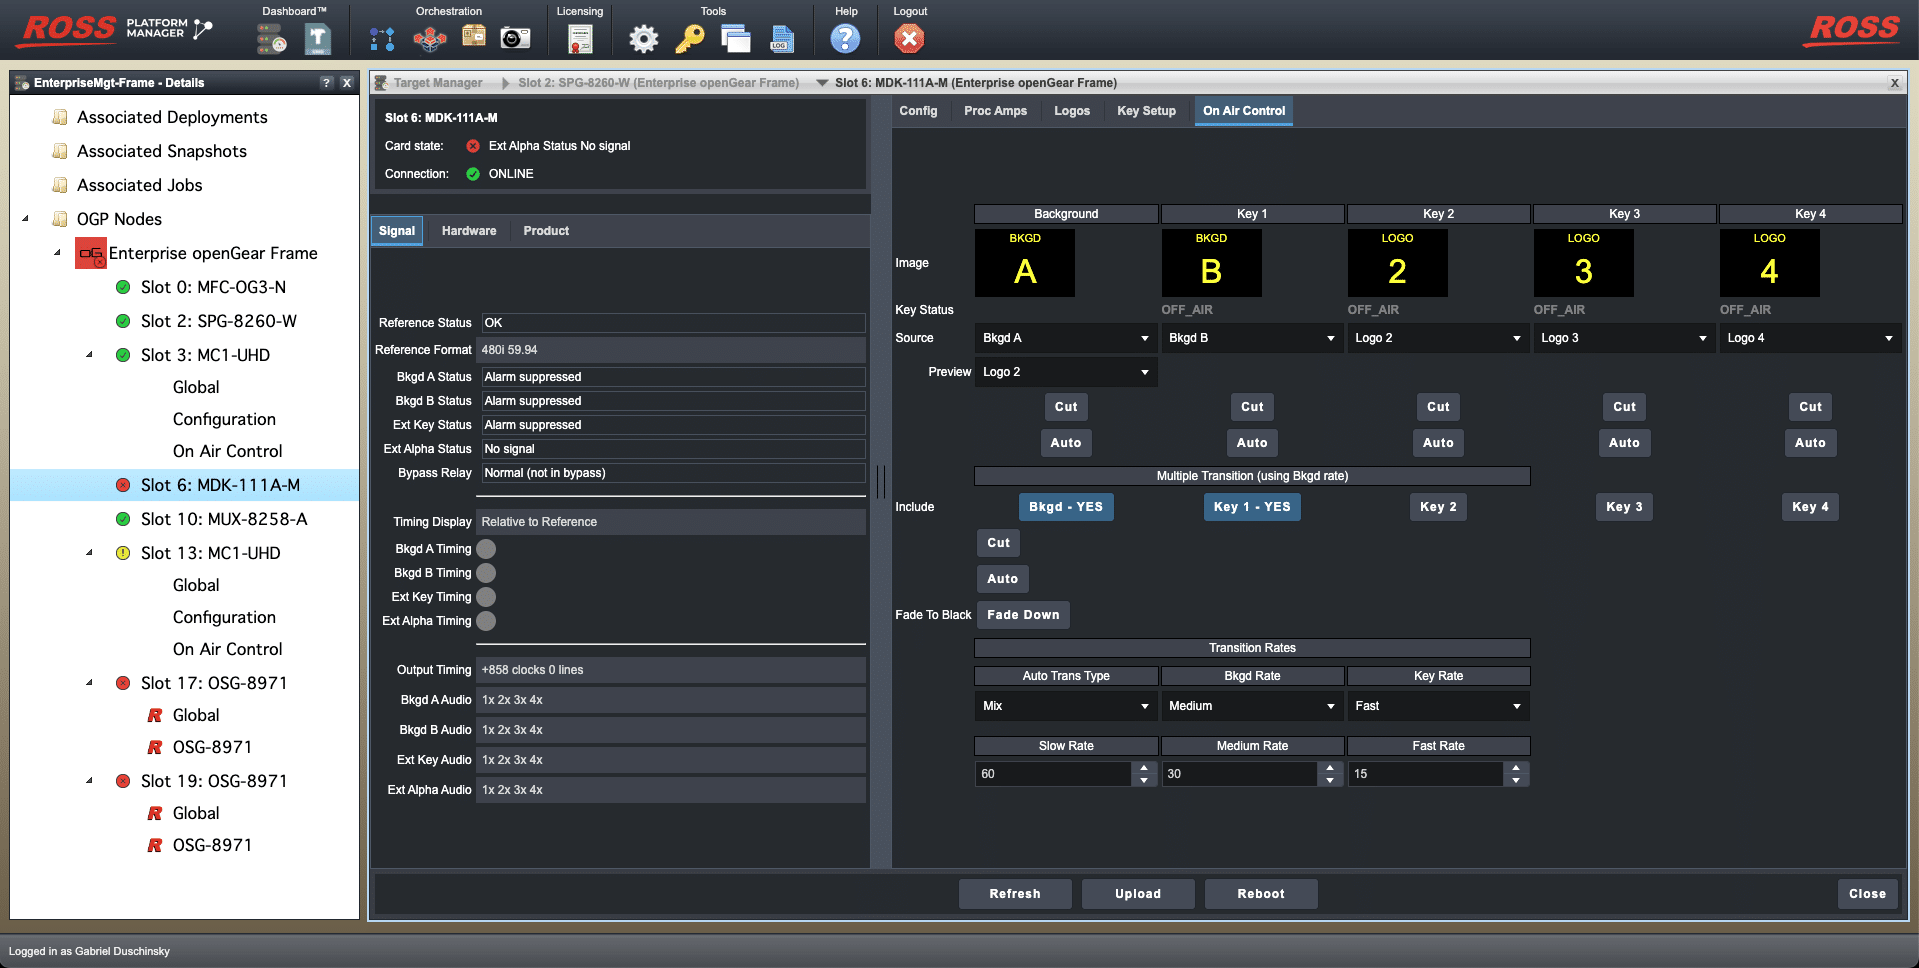The height and width of the screenshot is (968, 1919).
Task: Decrease the Medium Rate stepper value
Action: click(x=1330, y=780)
